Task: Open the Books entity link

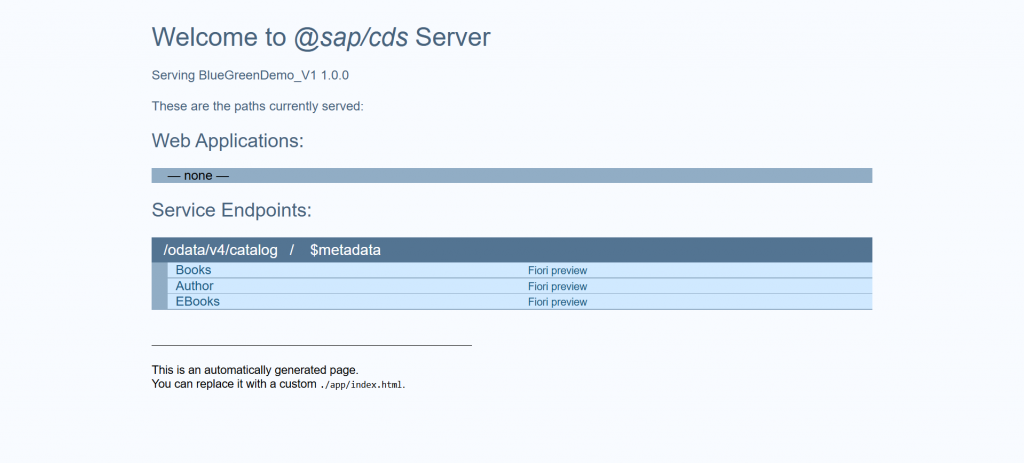Action: (193, 270)
